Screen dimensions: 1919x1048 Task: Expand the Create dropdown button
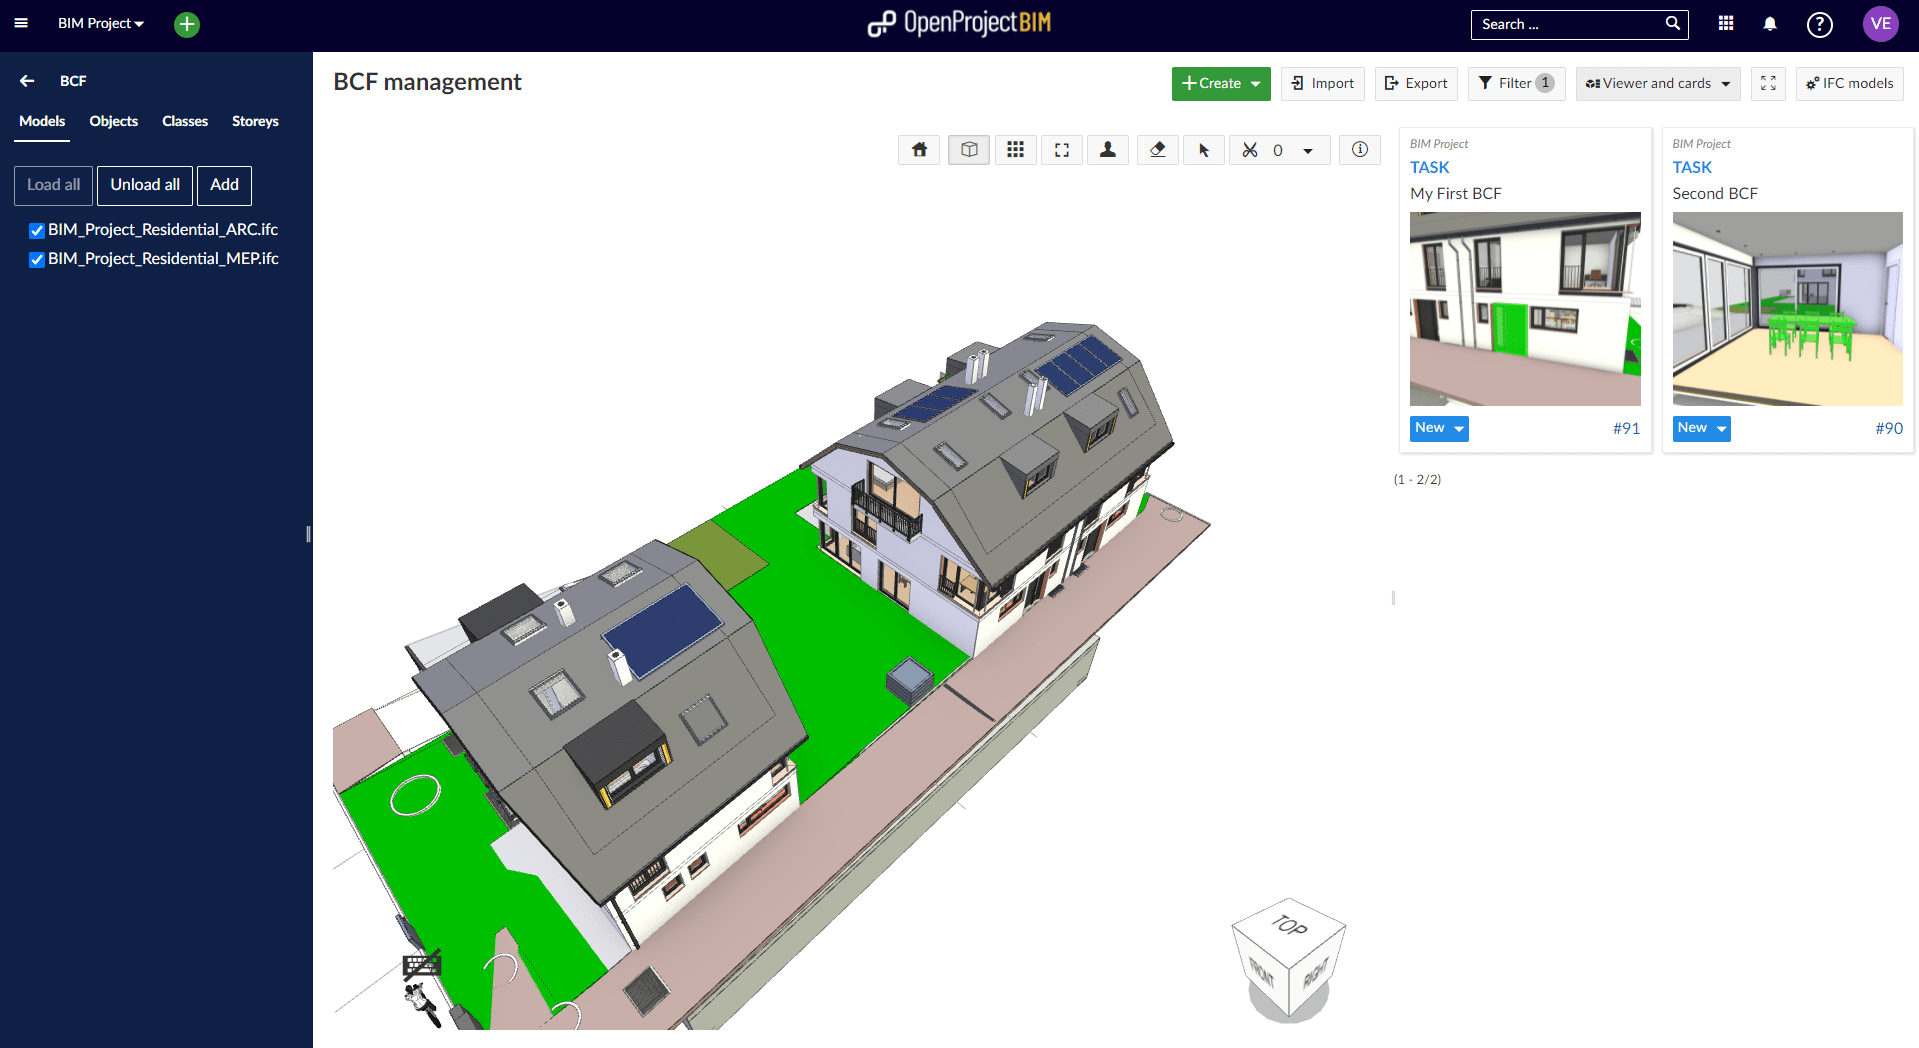click(1220, 84)
